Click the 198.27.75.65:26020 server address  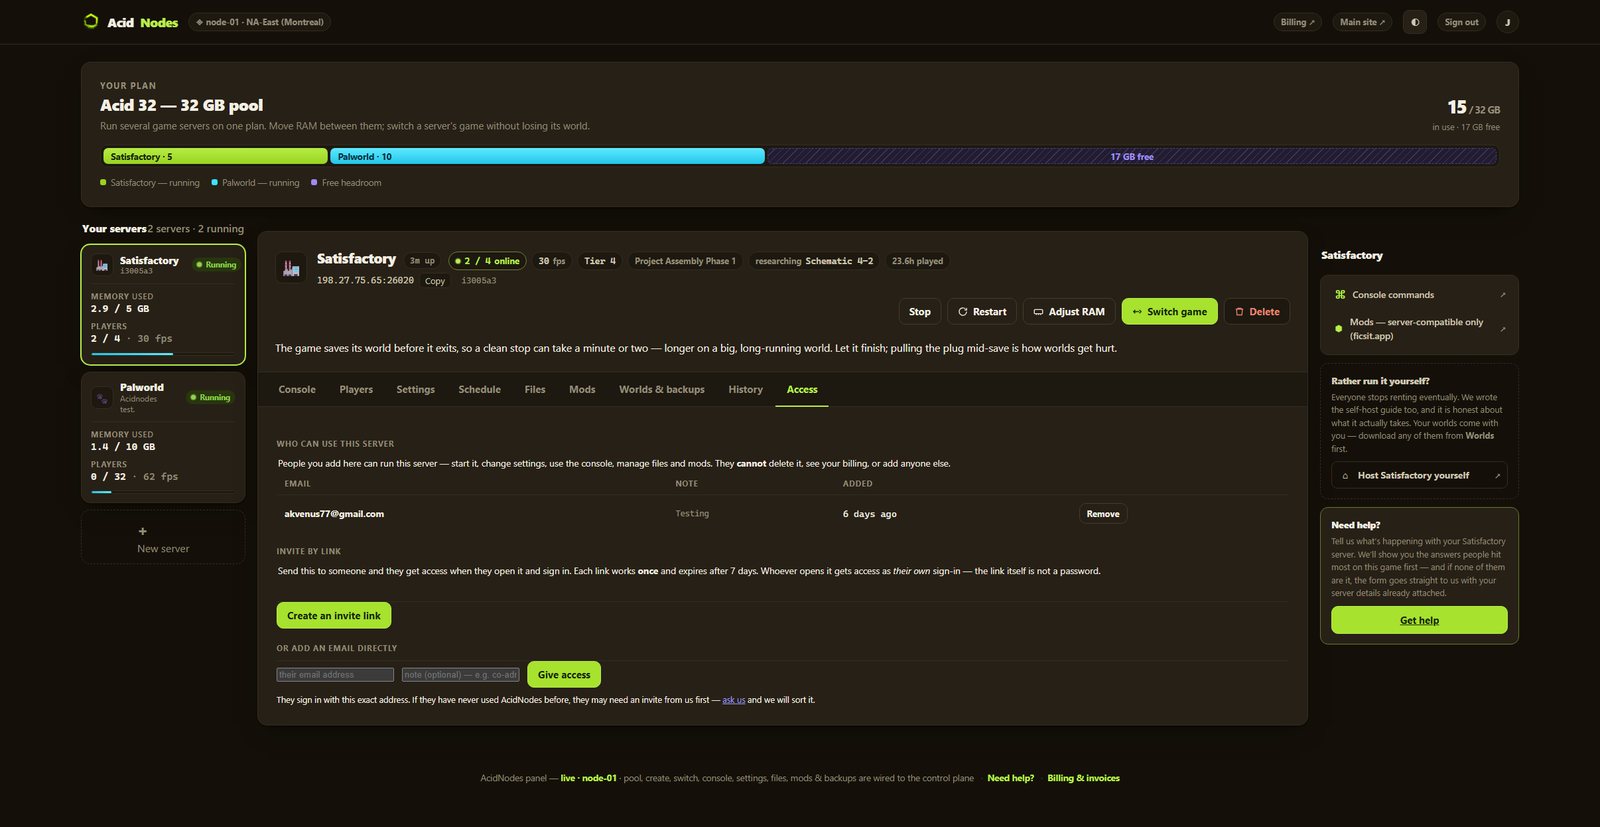365,281
